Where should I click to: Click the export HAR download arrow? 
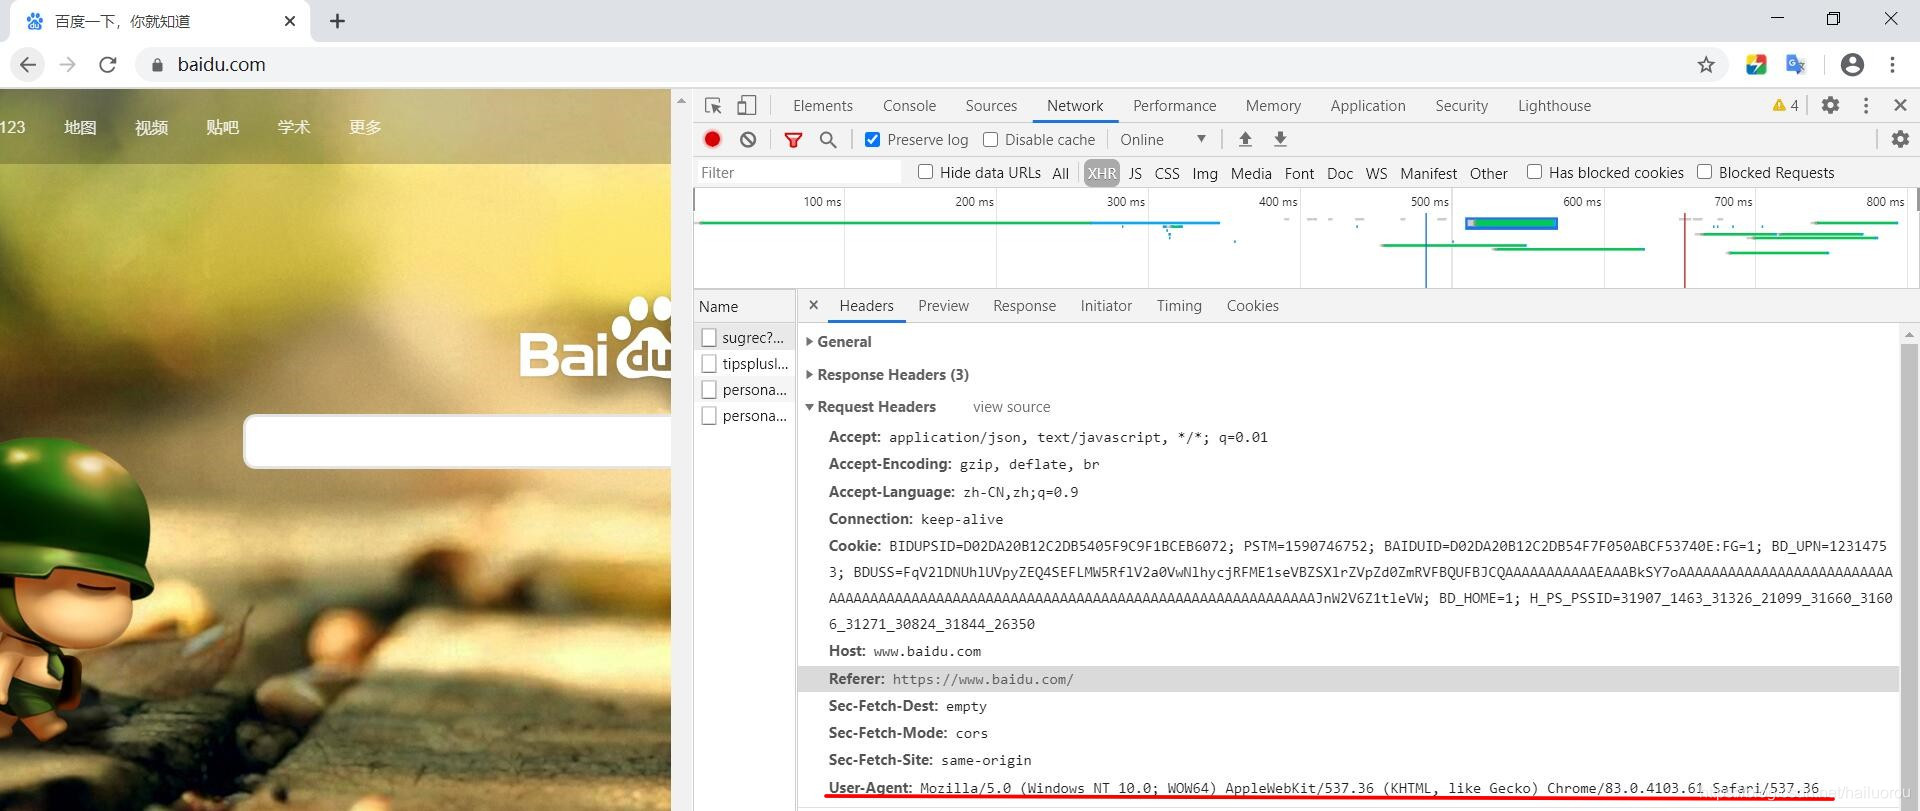tap(1280, 139)
